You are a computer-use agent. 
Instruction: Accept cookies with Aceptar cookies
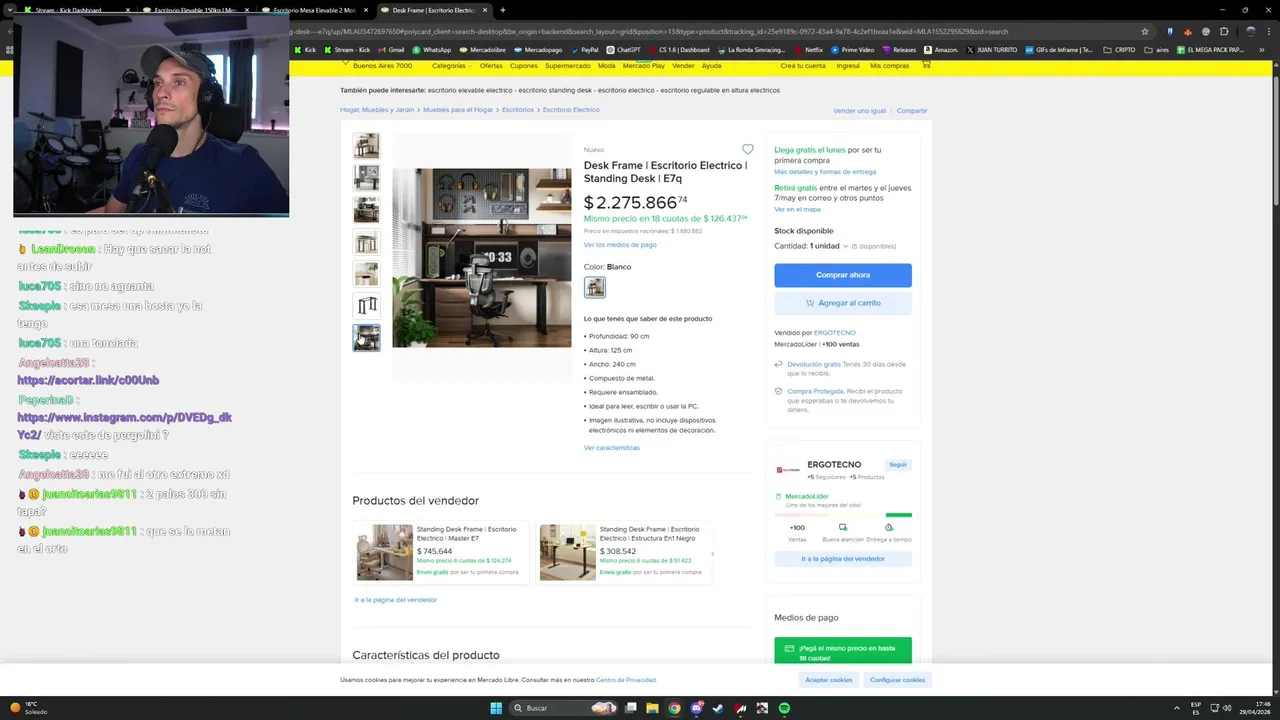(x=829, y=680)
